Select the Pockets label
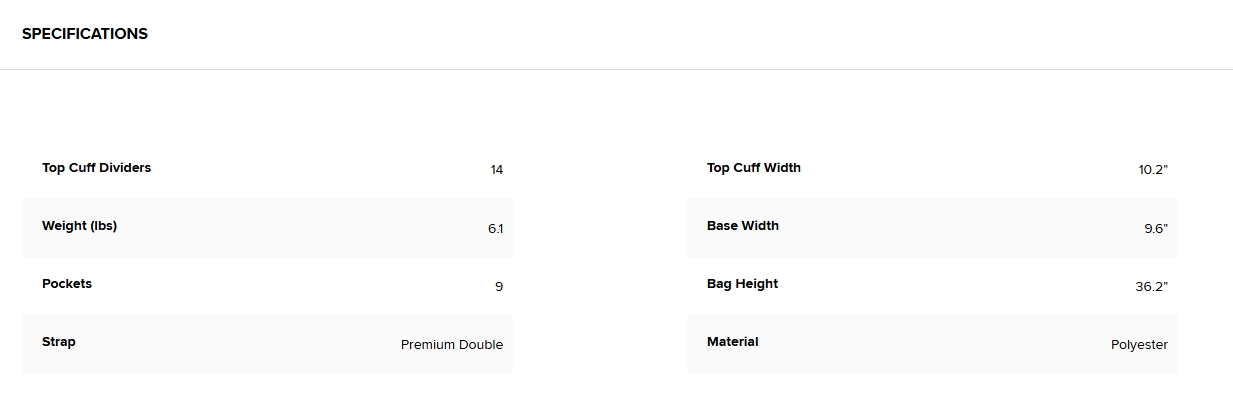Screen dimensions: 1233x400 [x=67, y=284]
